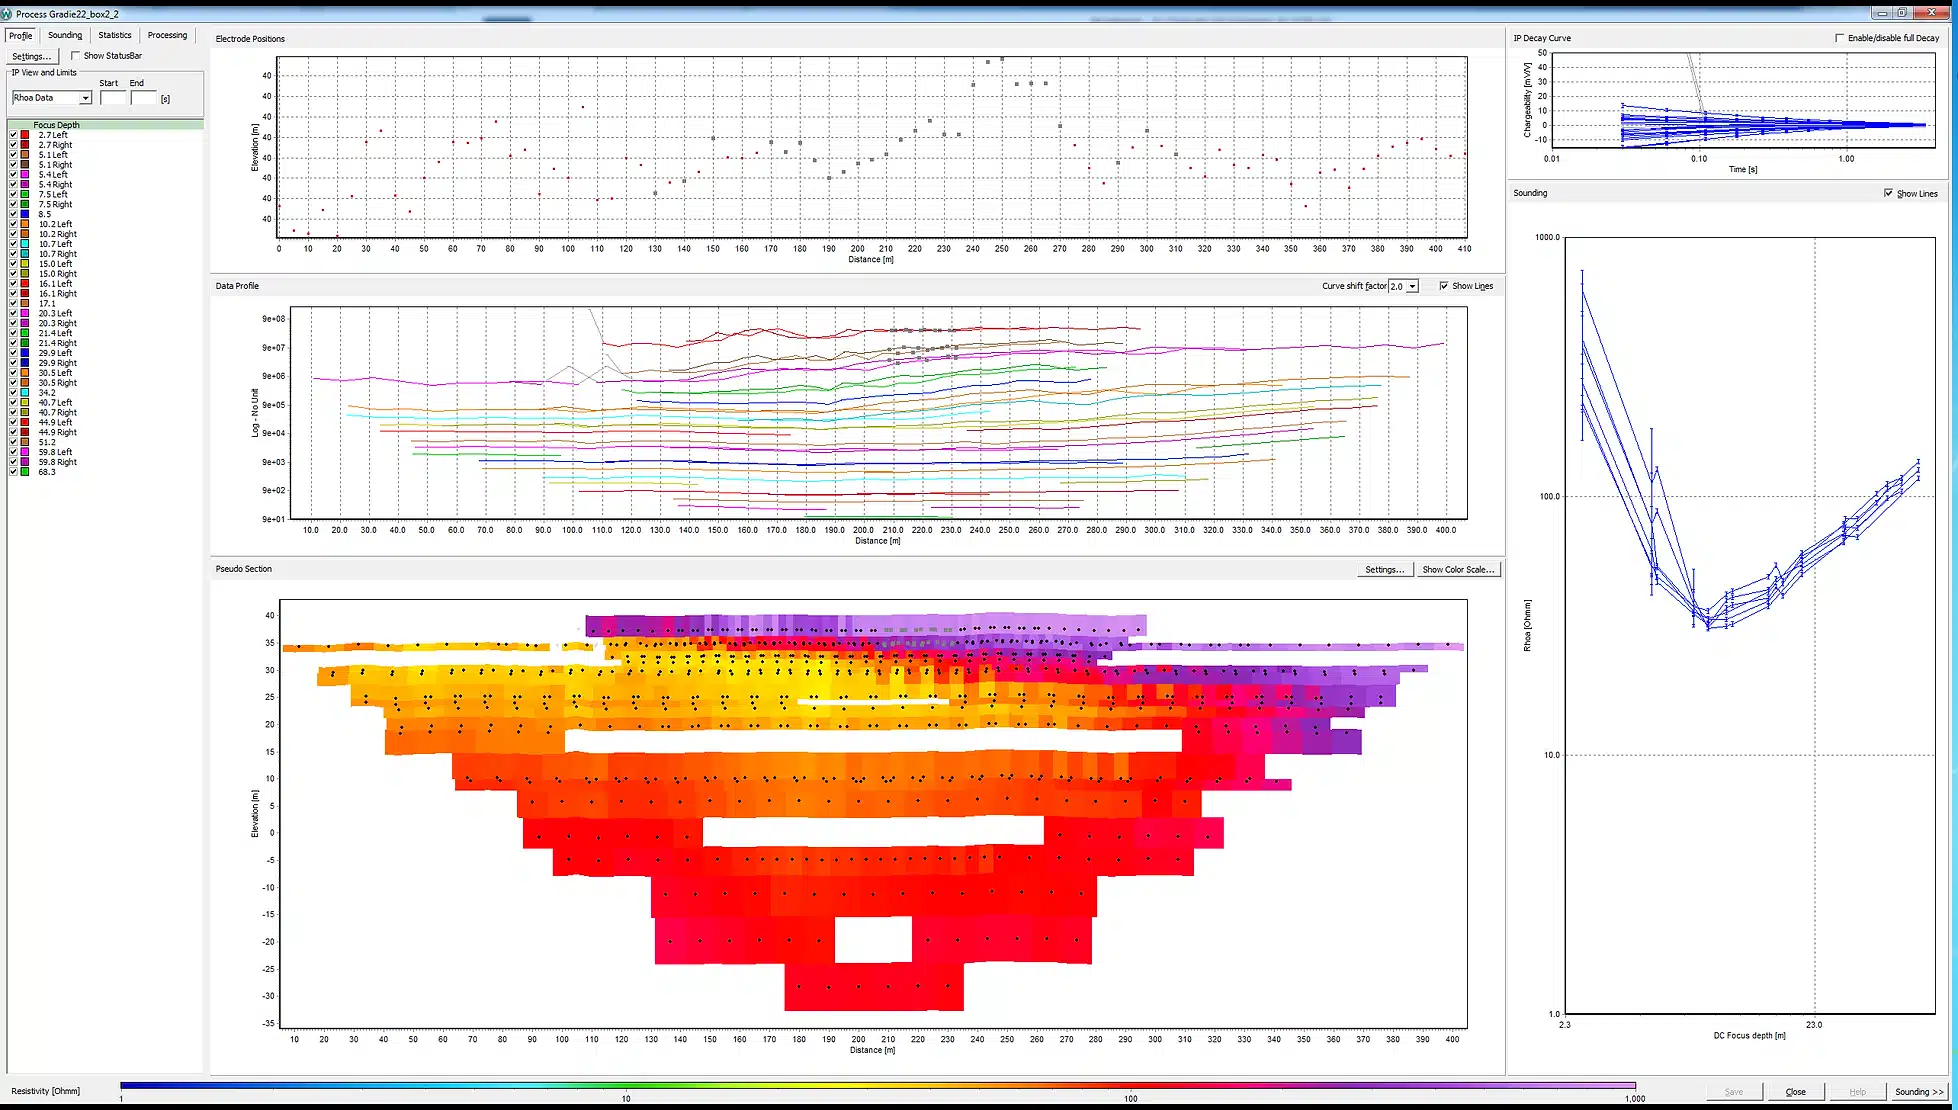Click the Close button at bottom right
Screen dimensions: 1958x1110
click(1795, 1091)
